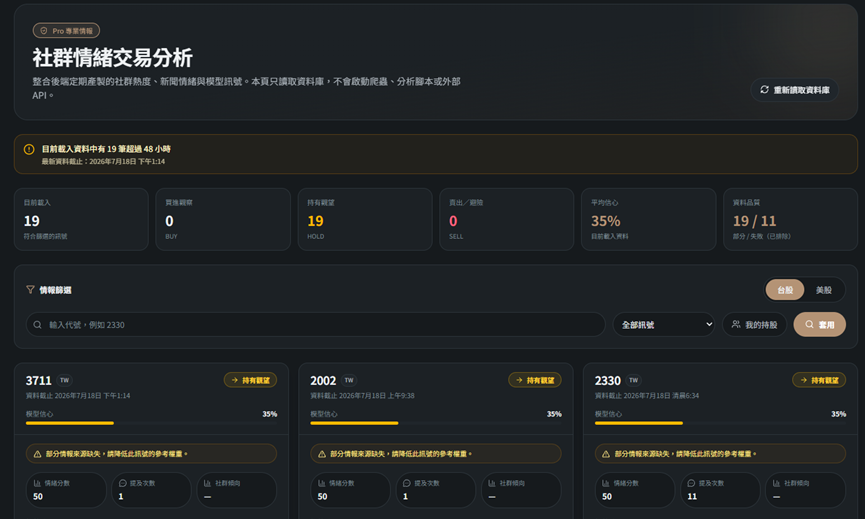Click the 買進觀察 BUY stat card
The height and width of the screenshot is (519, 865).
(x=223, y=220)
